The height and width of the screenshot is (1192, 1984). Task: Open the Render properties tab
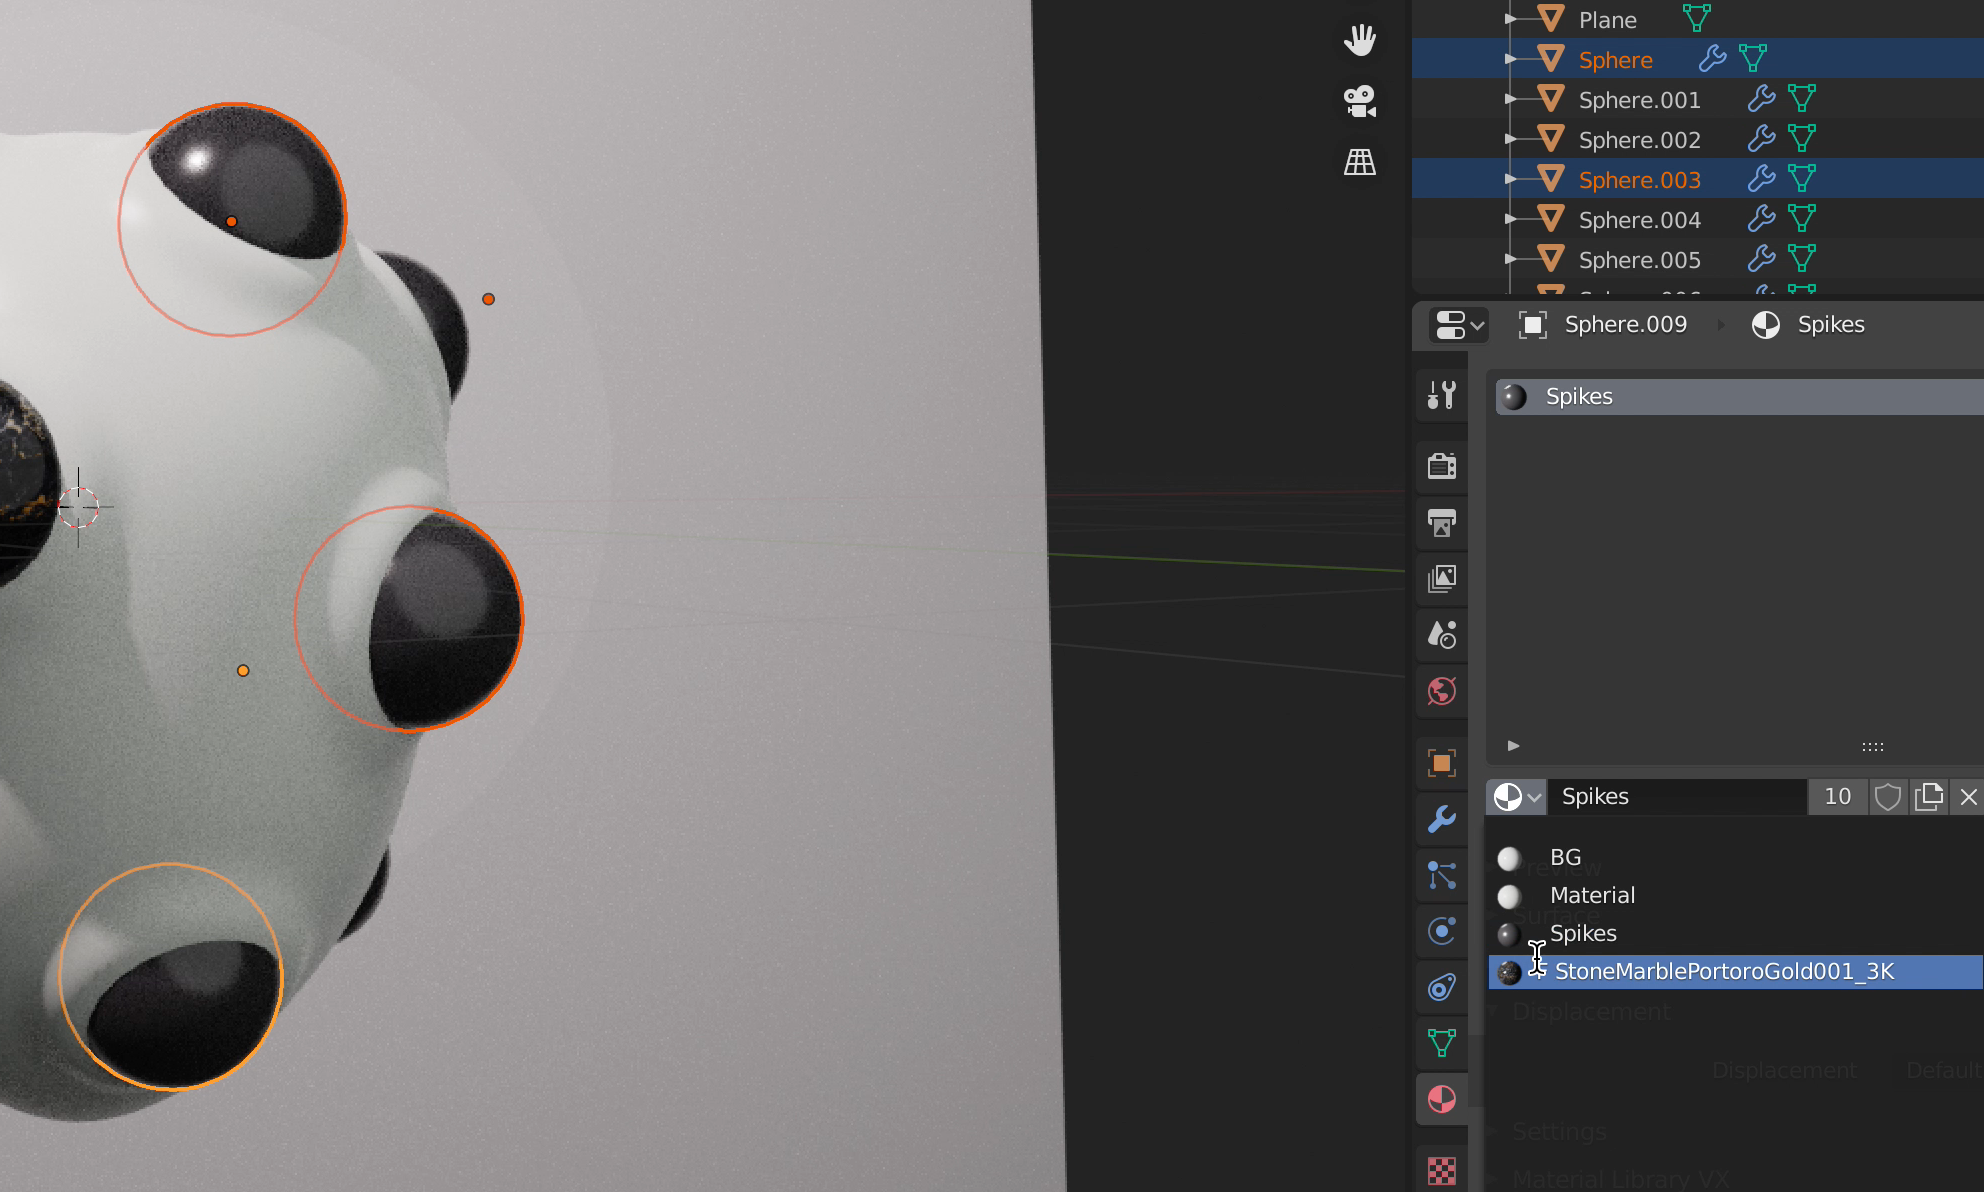pos(1441,466)
